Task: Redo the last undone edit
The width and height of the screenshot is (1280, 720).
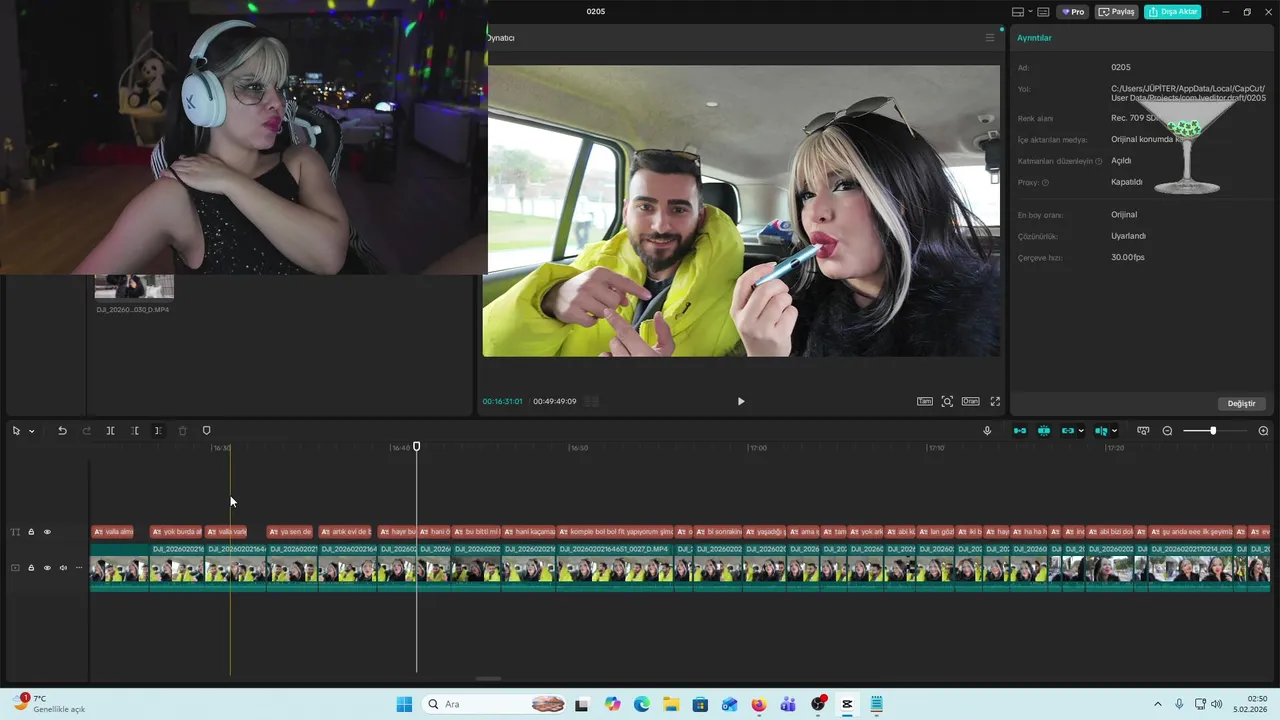Action: coord(86,431)
